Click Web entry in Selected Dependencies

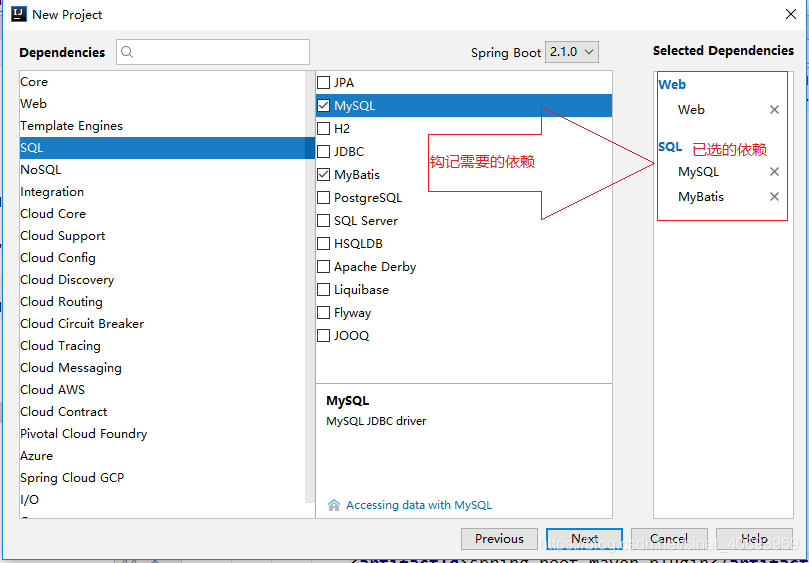point(691,109)
